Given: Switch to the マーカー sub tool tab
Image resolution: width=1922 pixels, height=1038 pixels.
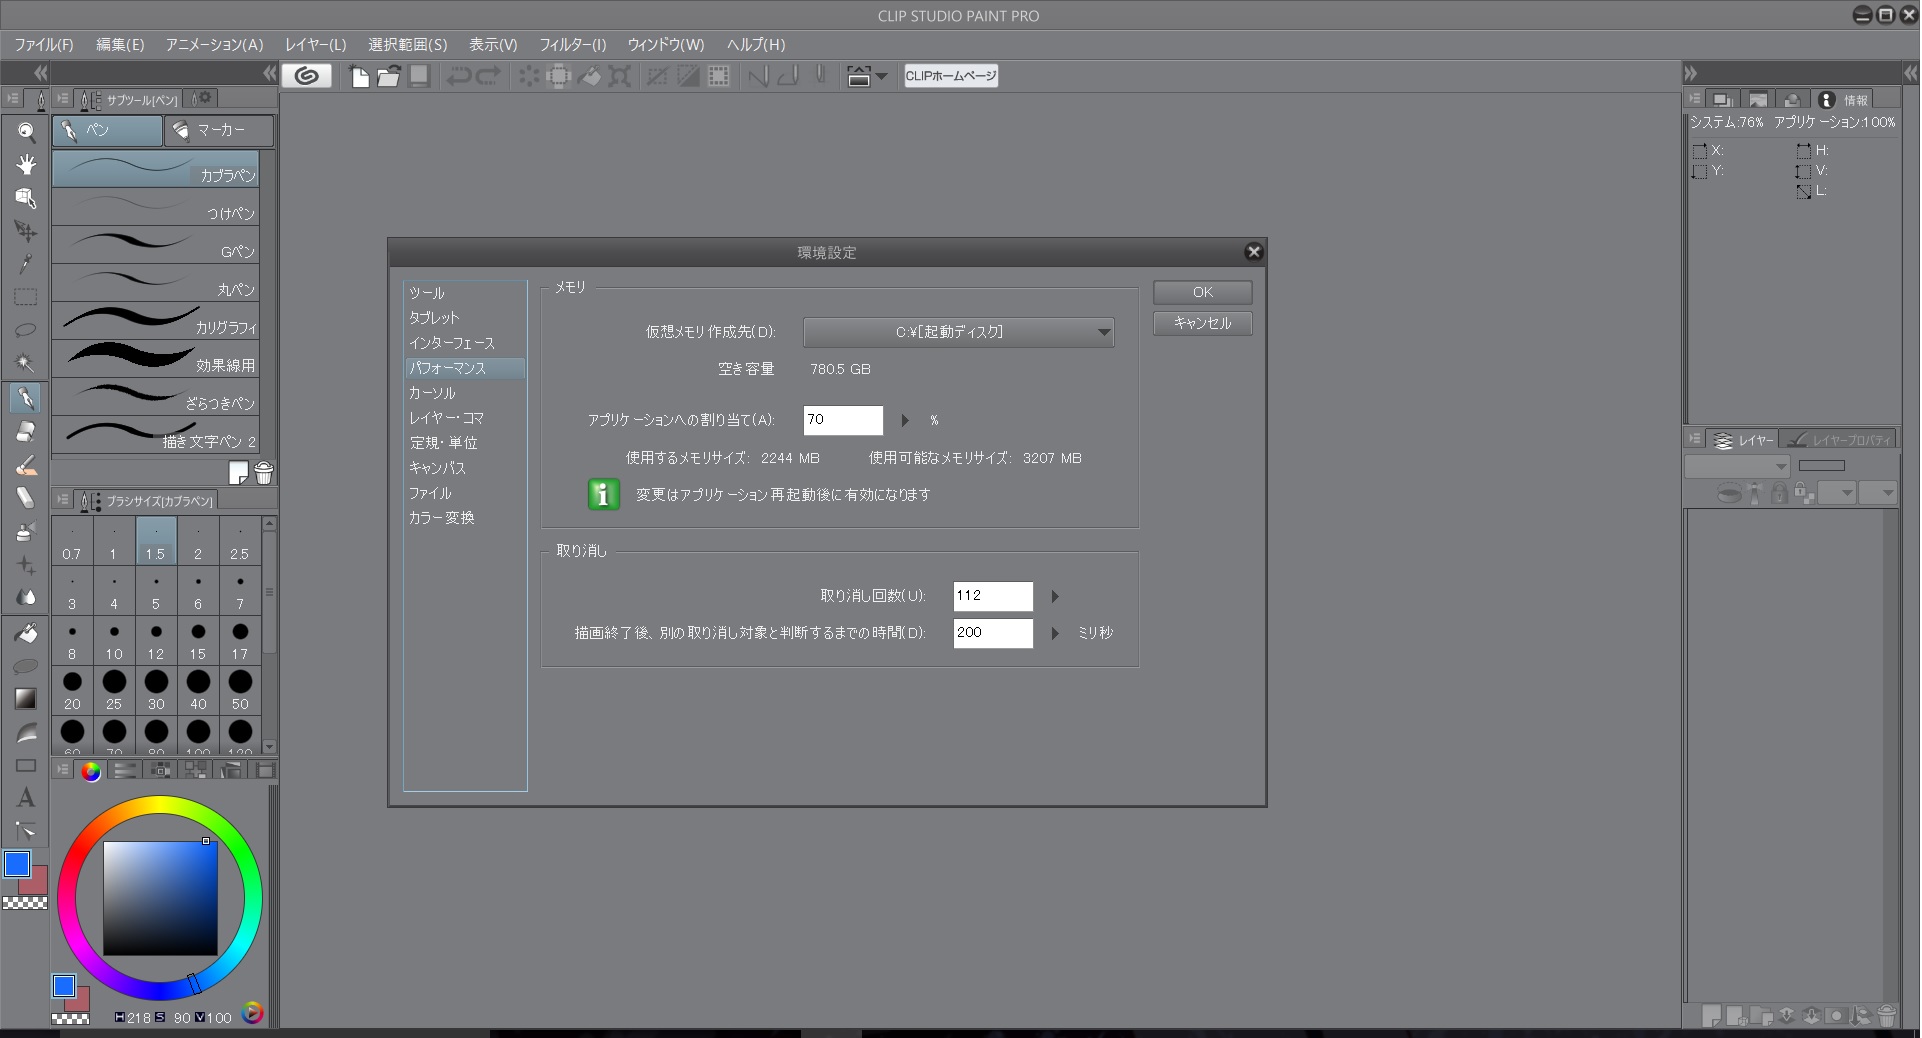Looking at the screenshot, I should (219, 130).
